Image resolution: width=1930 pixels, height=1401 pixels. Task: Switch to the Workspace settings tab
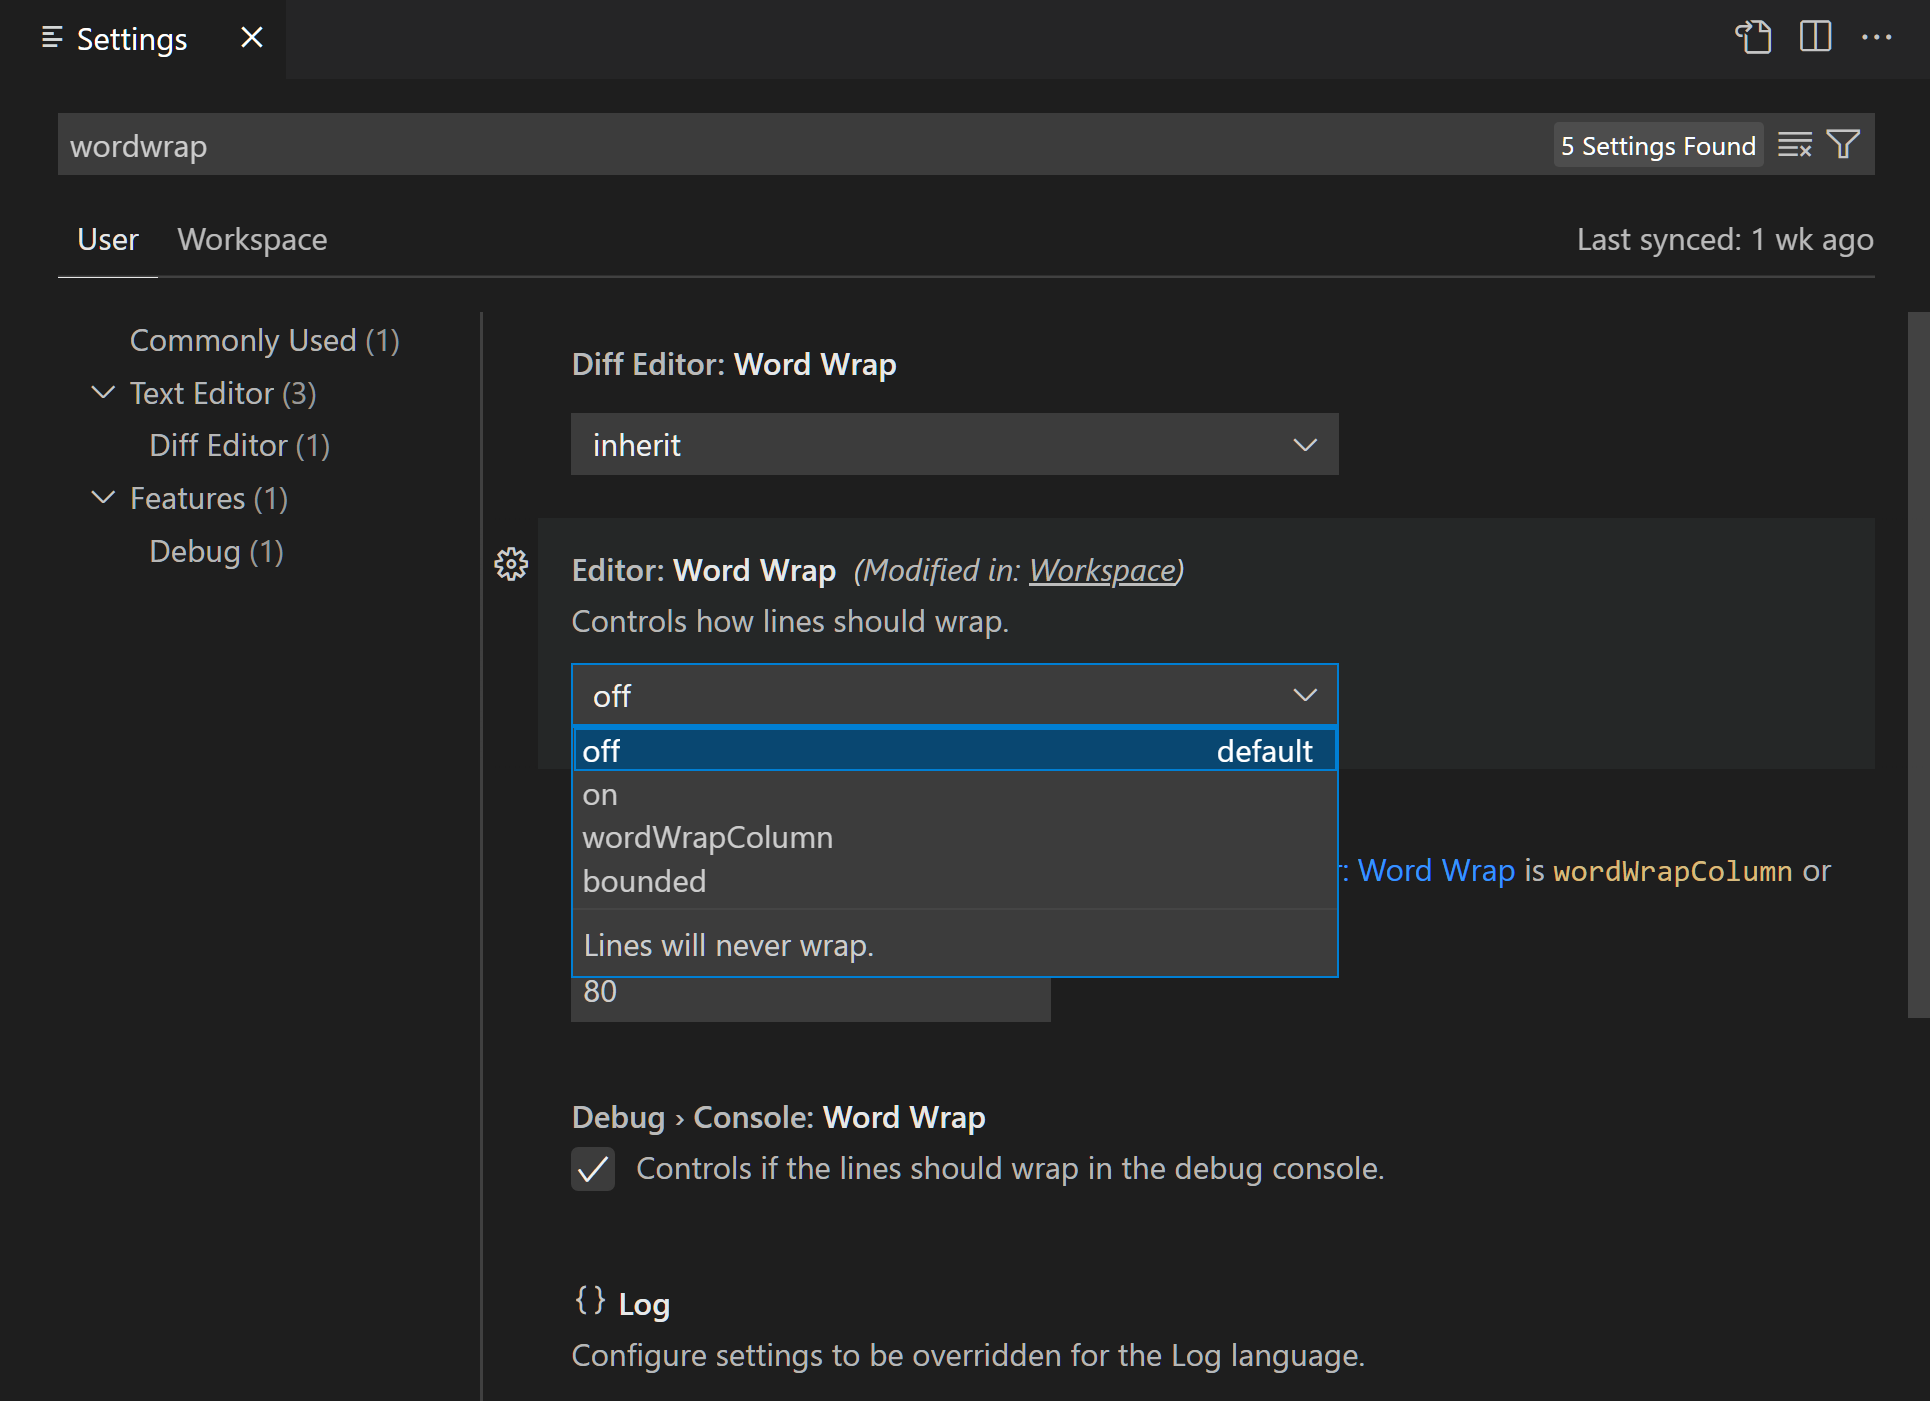(252, 240)
